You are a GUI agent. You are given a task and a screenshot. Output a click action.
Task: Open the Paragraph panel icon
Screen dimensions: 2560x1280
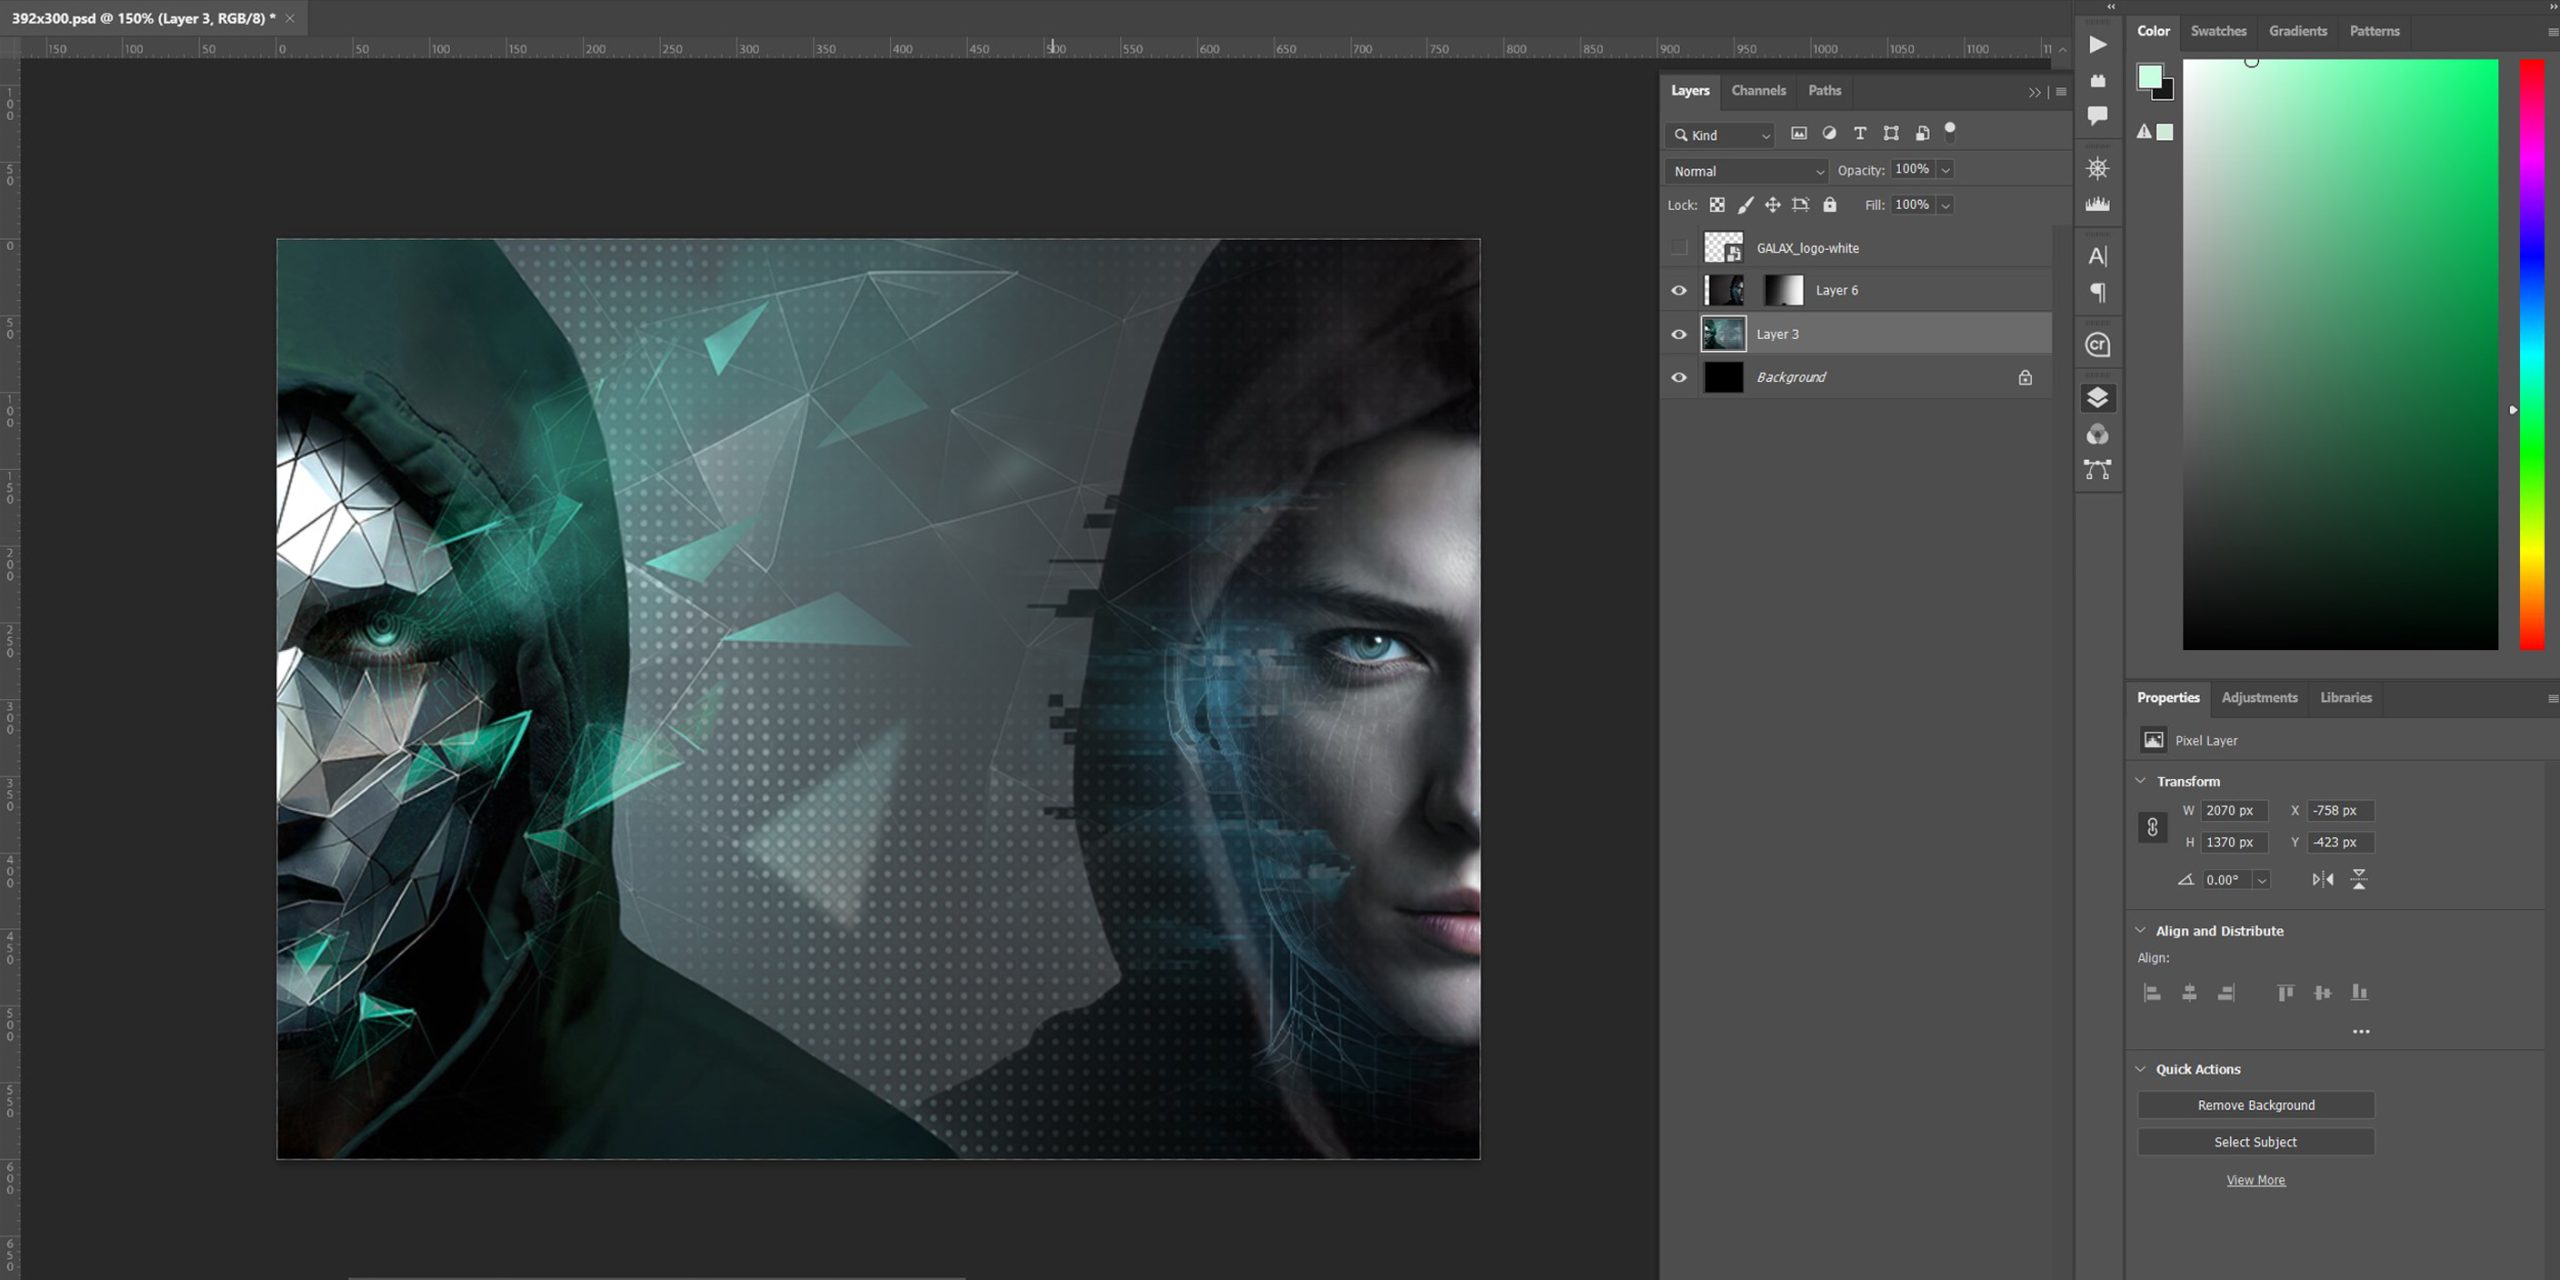(2097, 293)
